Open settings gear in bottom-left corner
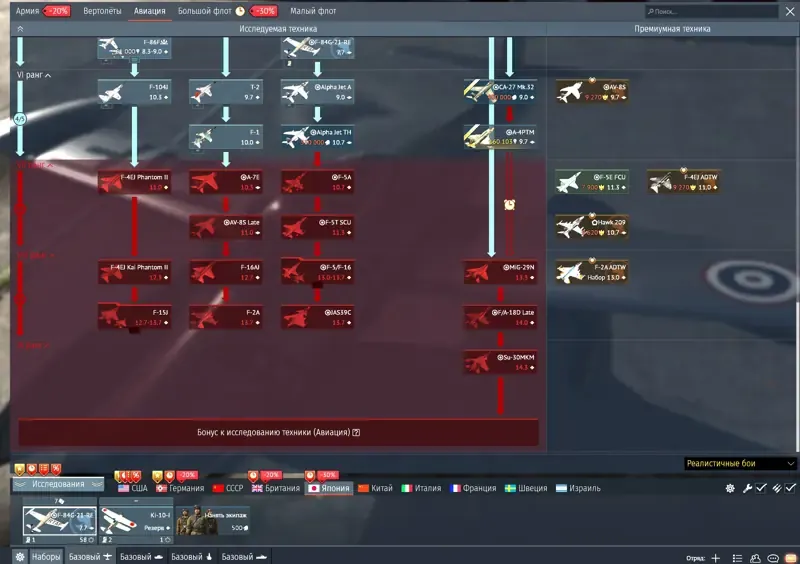800x564 pixels. [x=19, y=556]
